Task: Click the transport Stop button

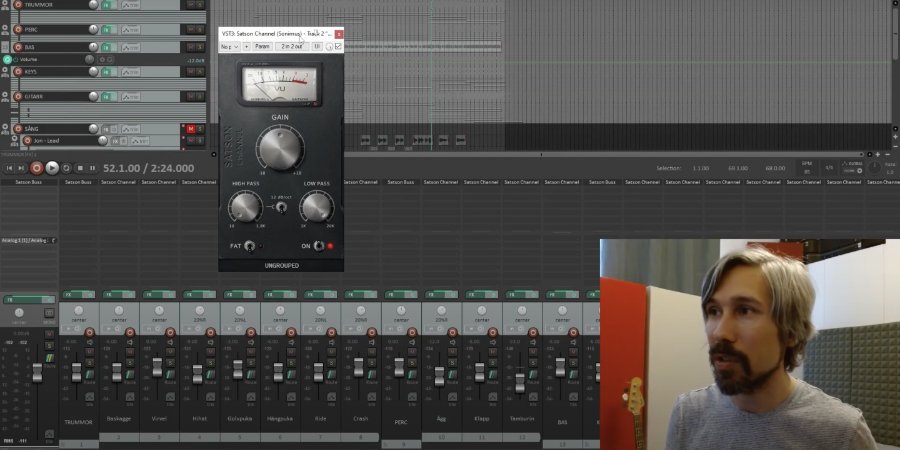Action: [x=80, y=168]
